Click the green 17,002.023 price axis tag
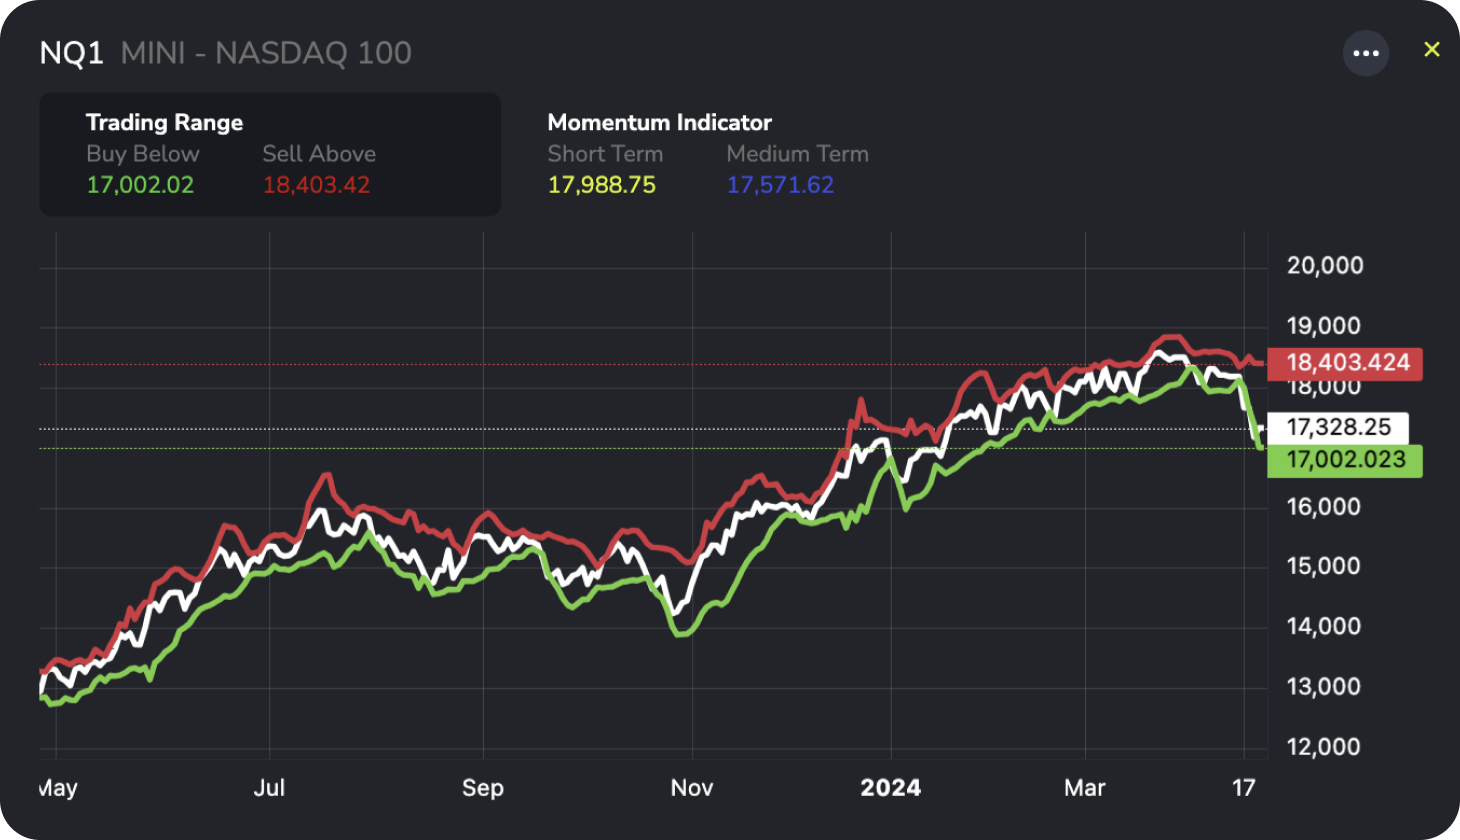Viewport: 1460px width, 840px height. point(1345,460)
